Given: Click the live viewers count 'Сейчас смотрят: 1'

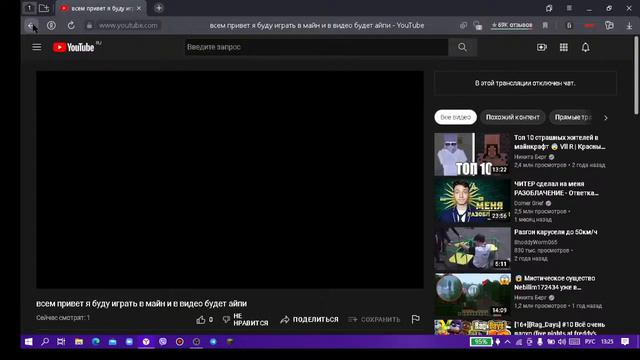Looking at the screenshot, I should tap(63, 318).
